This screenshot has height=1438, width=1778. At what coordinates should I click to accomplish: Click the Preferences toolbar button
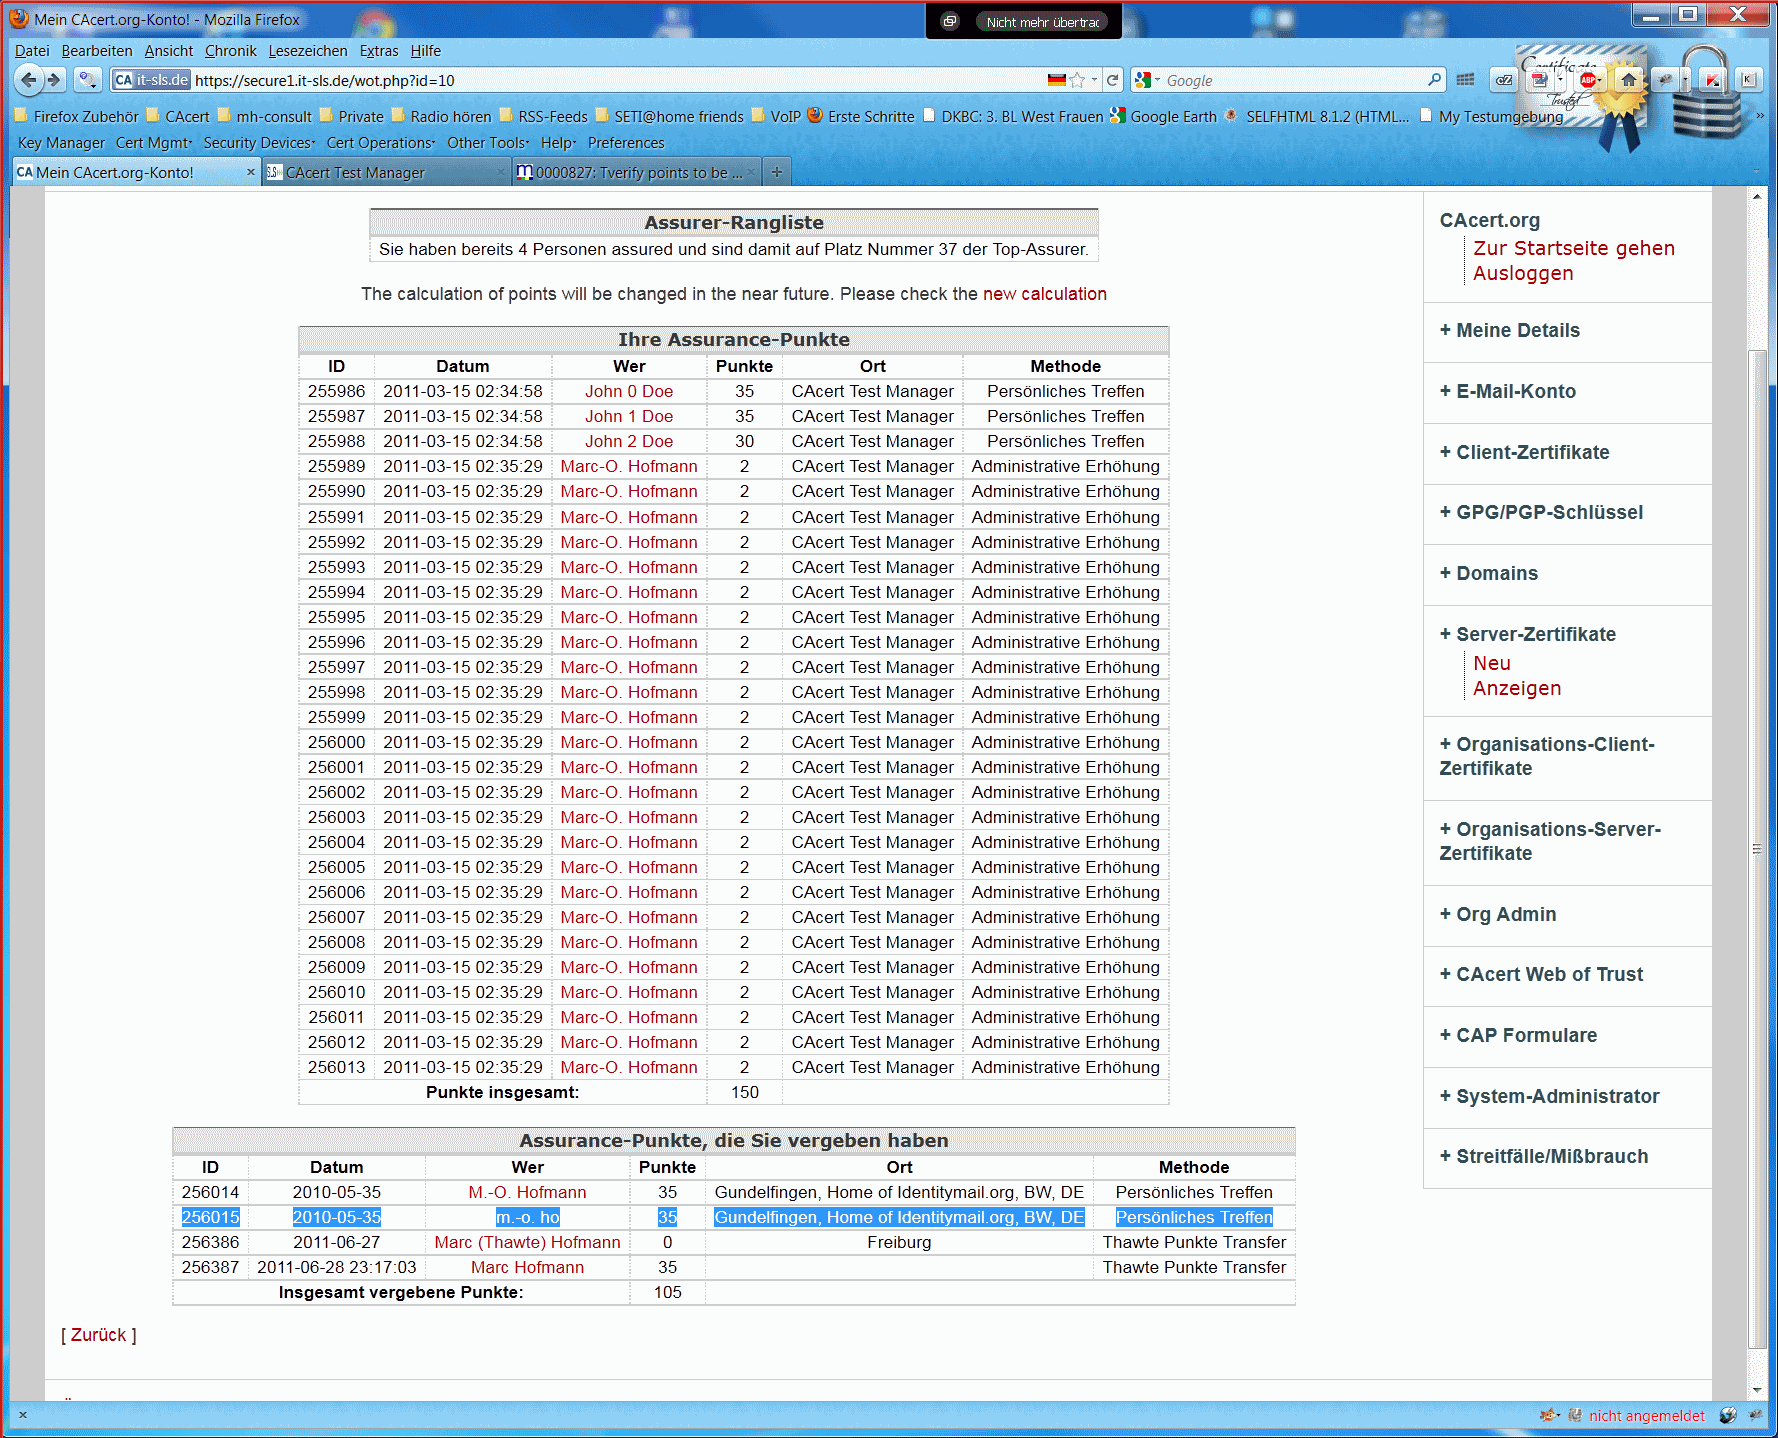(626, 143)
